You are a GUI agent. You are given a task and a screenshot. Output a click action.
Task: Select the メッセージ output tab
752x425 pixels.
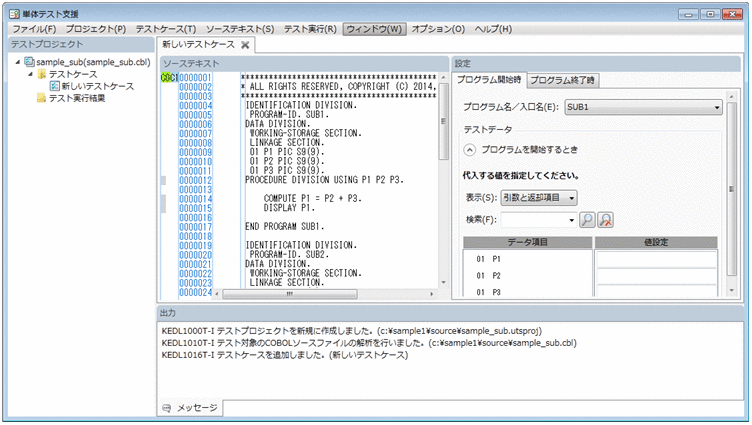tap(190, 408)
